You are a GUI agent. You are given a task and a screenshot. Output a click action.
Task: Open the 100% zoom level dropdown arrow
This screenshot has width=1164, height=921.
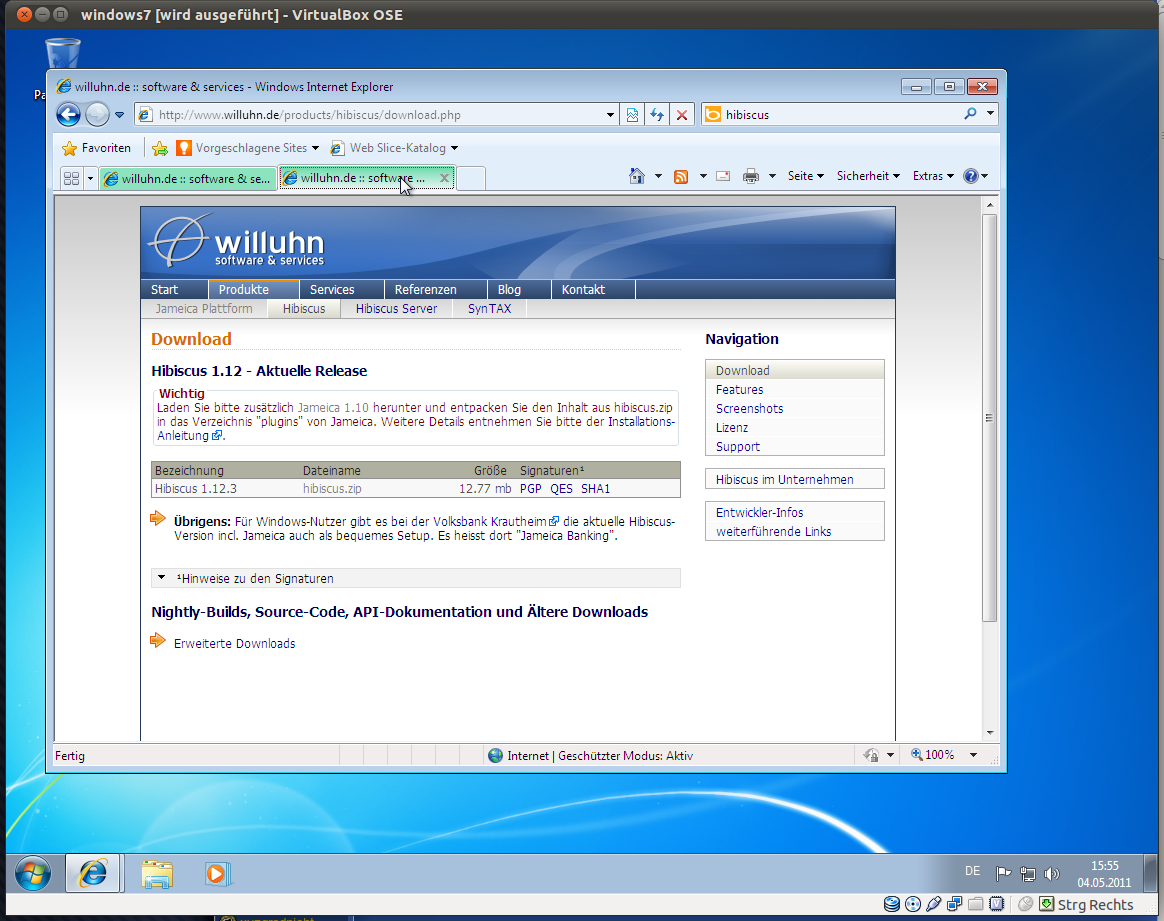(x=973, y=755)
